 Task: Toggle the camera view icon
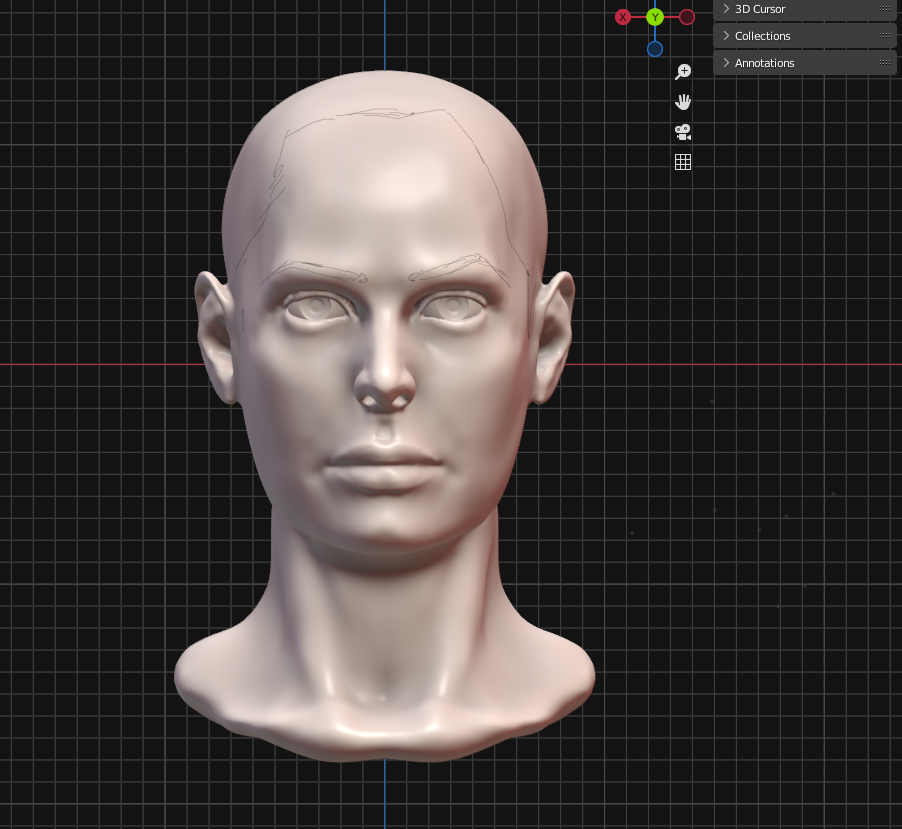click(683, 132)
